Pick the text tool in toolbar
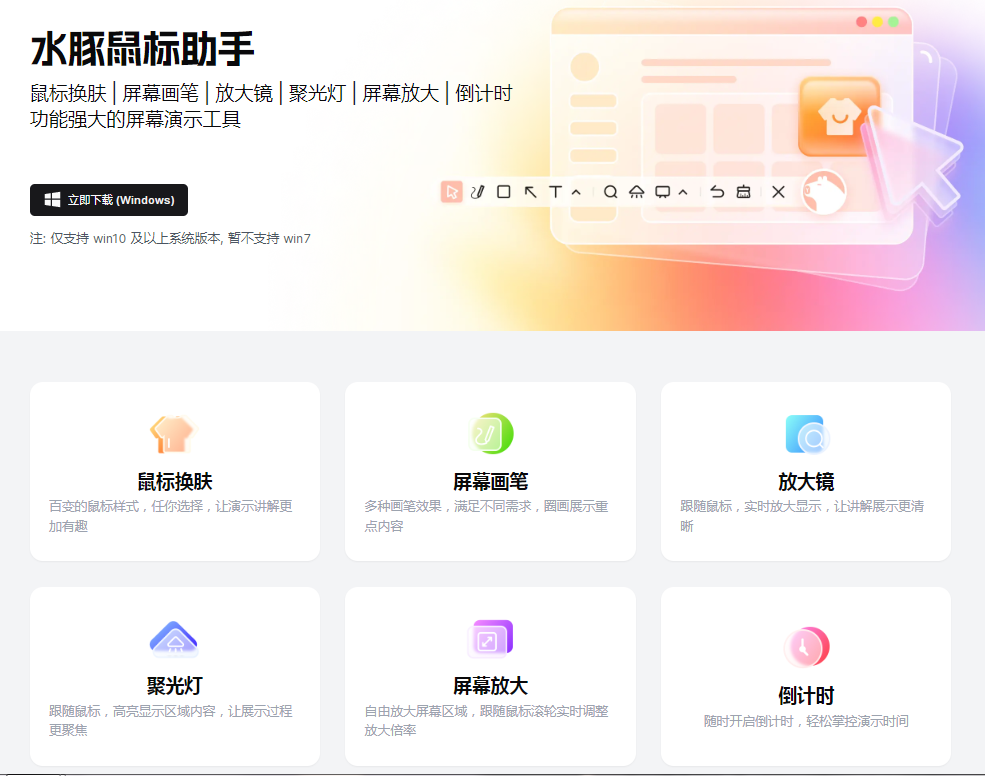 [555, 192]
